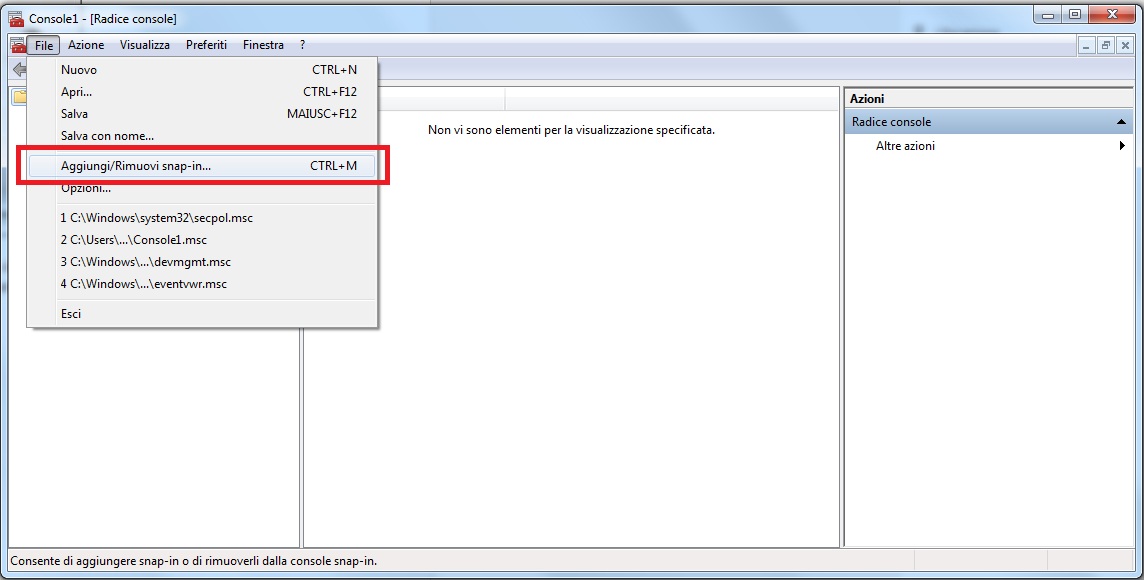Click the Radice console header in Azioni pane

click(x=990, y=122)
